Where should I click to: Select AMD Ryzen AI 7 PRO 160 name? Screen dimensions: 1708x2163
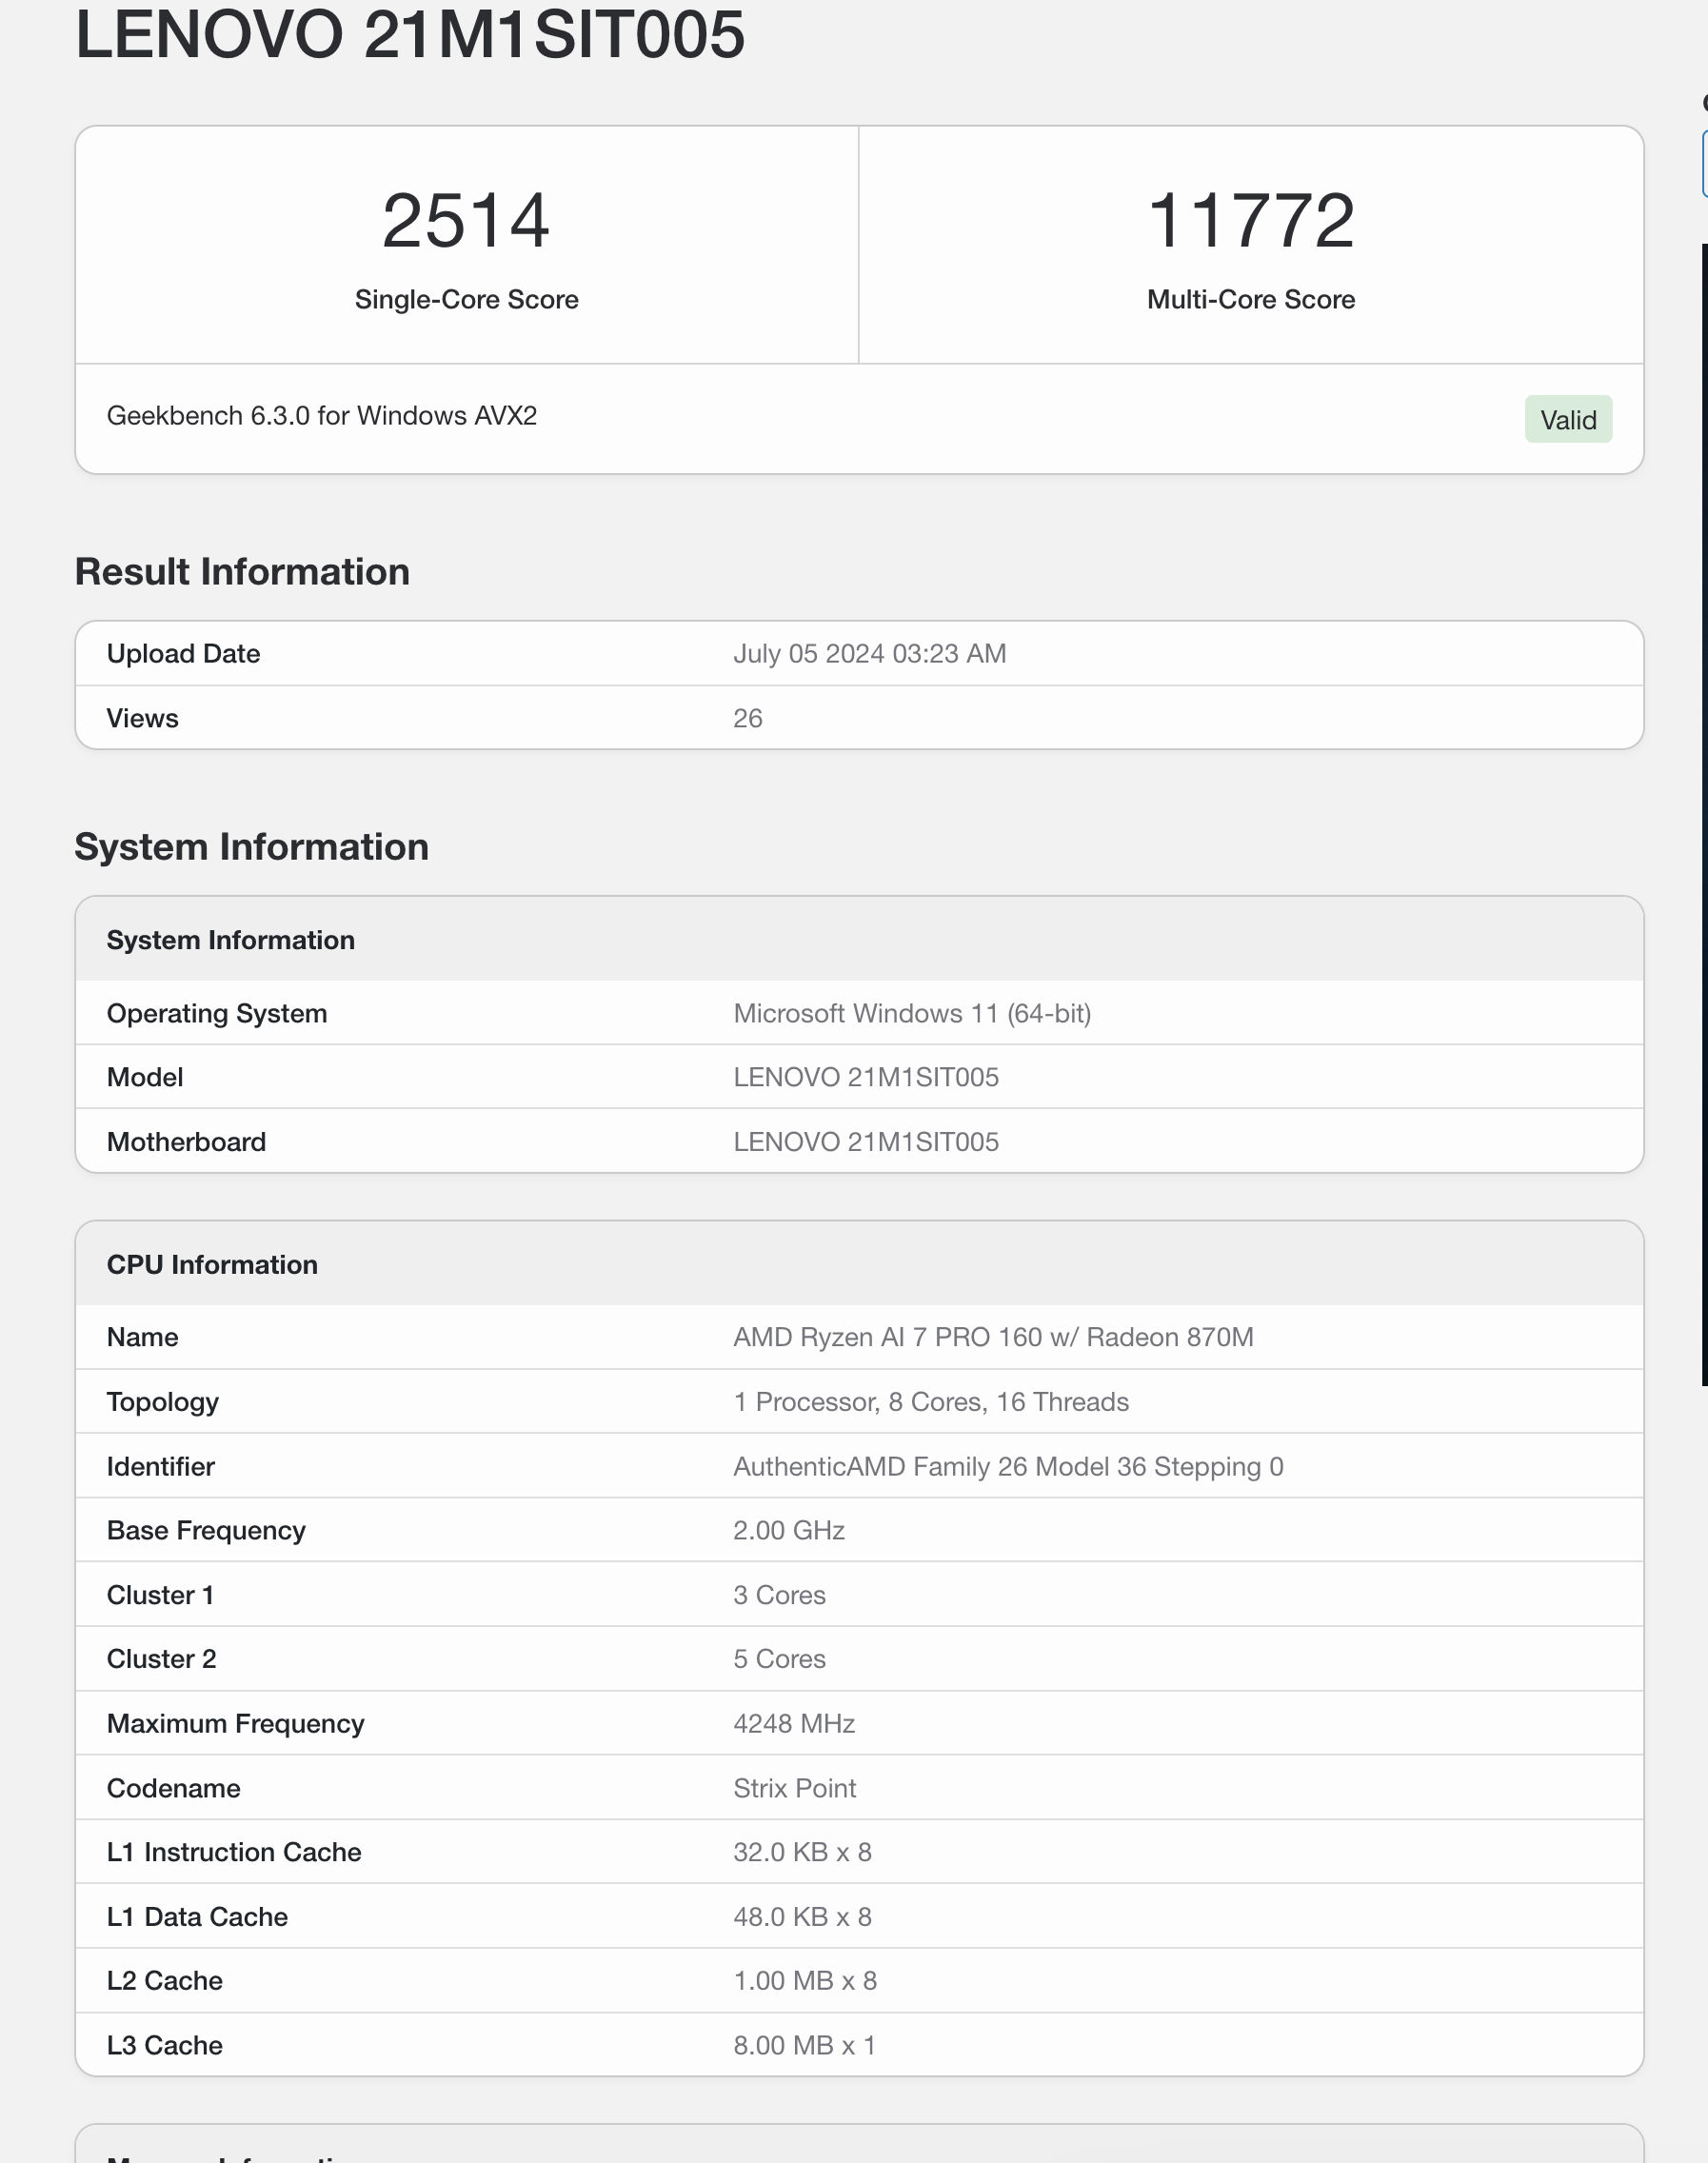[993, 1337]
